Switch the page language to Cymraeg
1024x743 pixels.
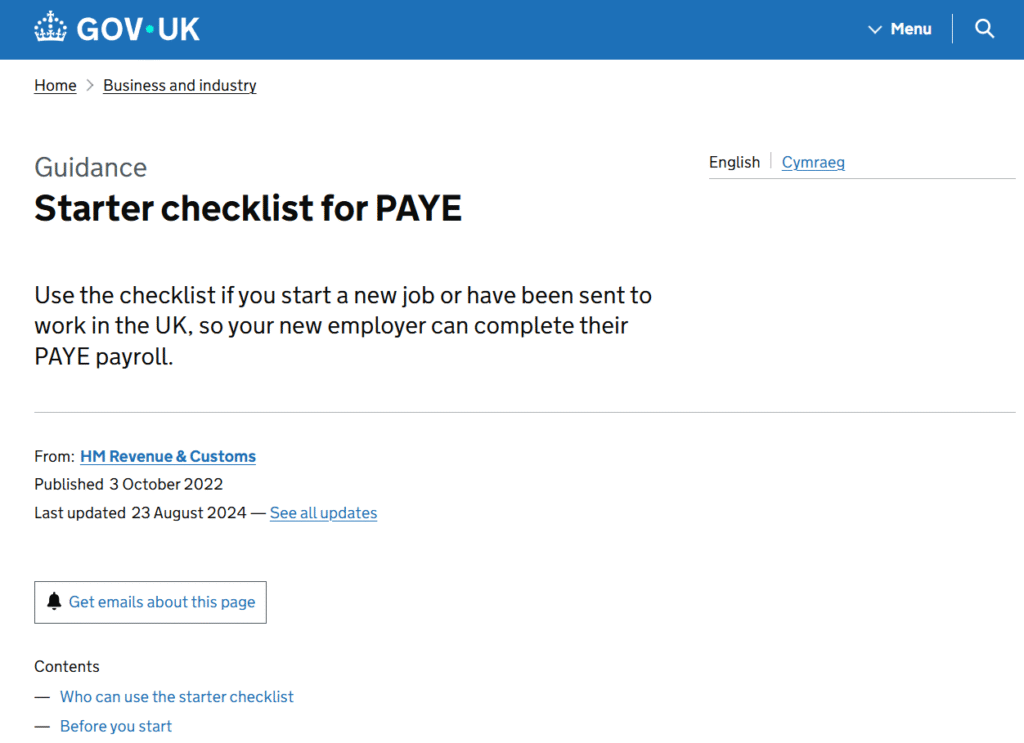coord(813,162)
